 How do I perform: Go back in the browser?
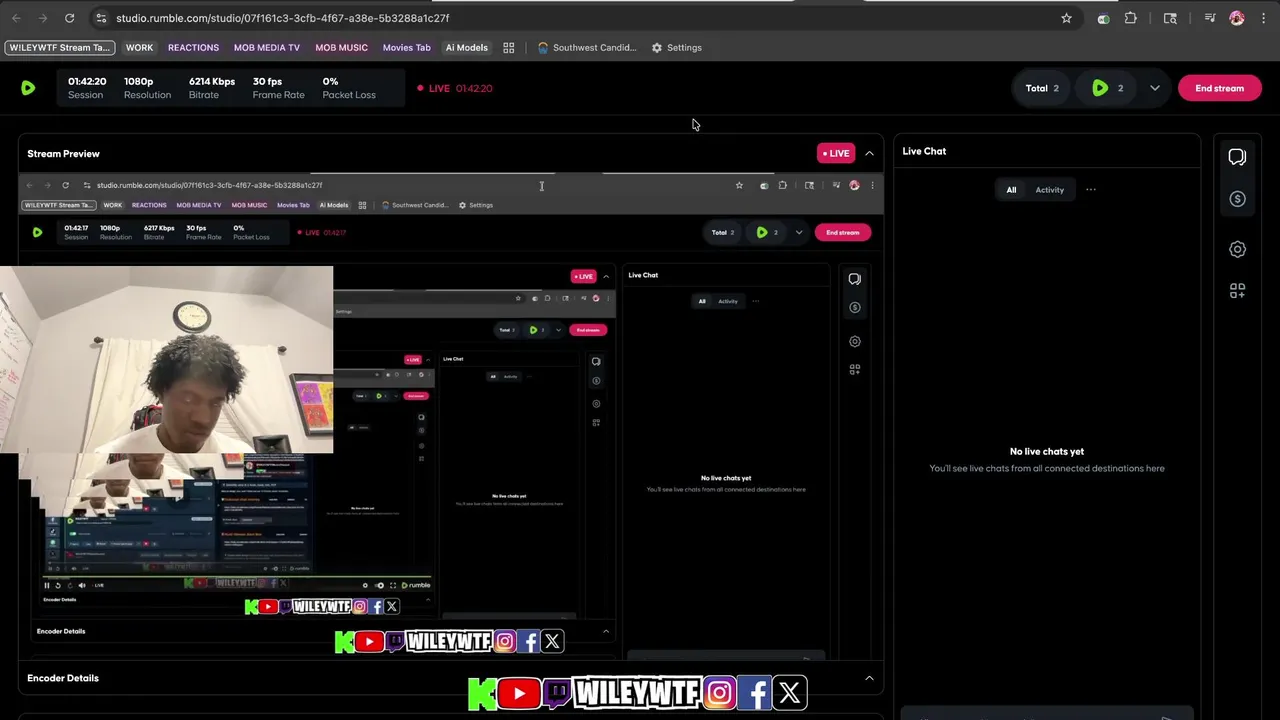tap(16, 18)
